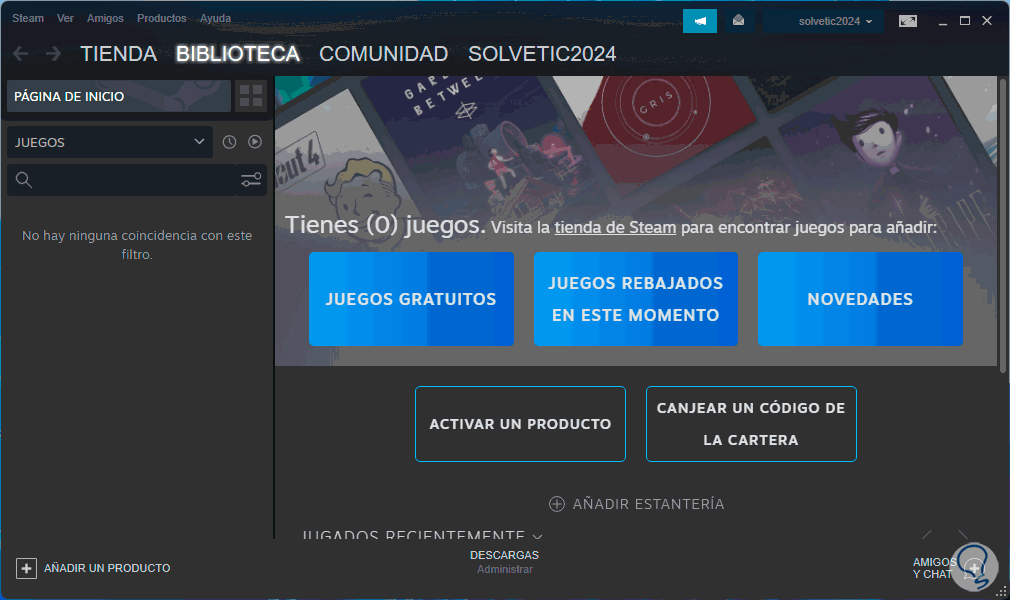
Task: Click CANJEAR UN CÓDIGO DE LA CARTERA button
Action: click(751, 424)
